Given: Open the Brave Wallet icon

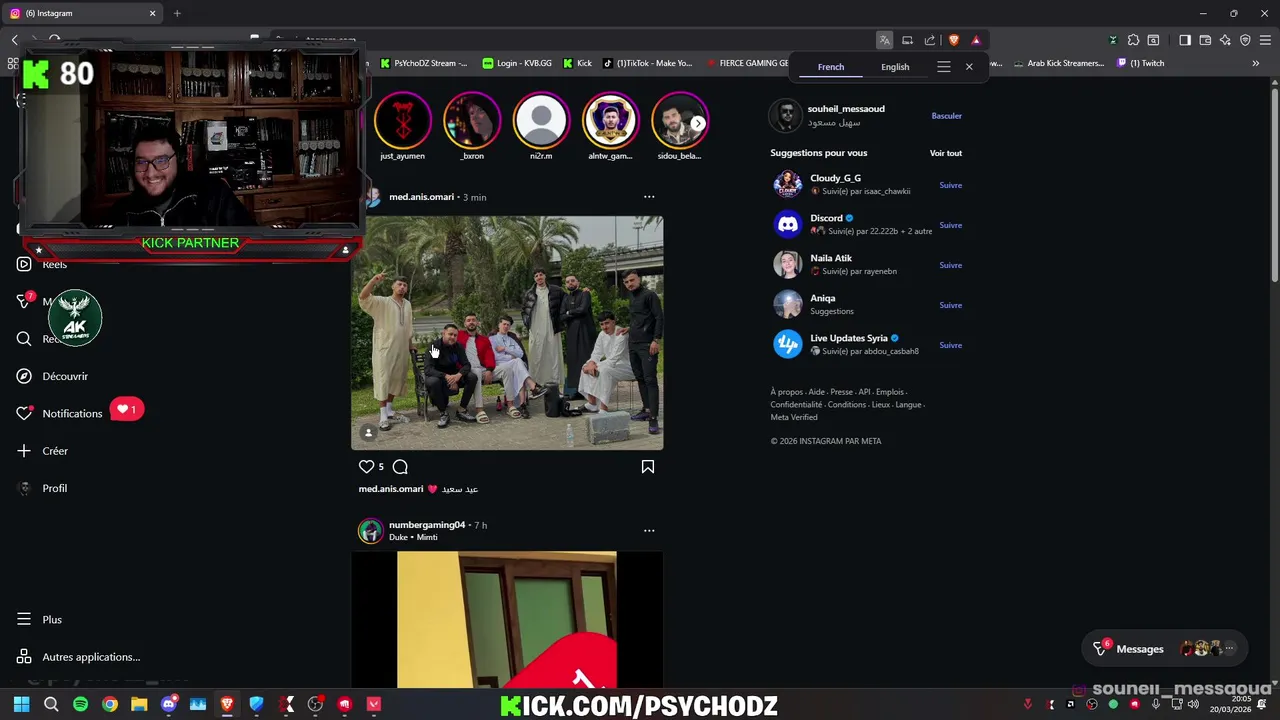Looking at the screenshot, I should point(1205,40).
